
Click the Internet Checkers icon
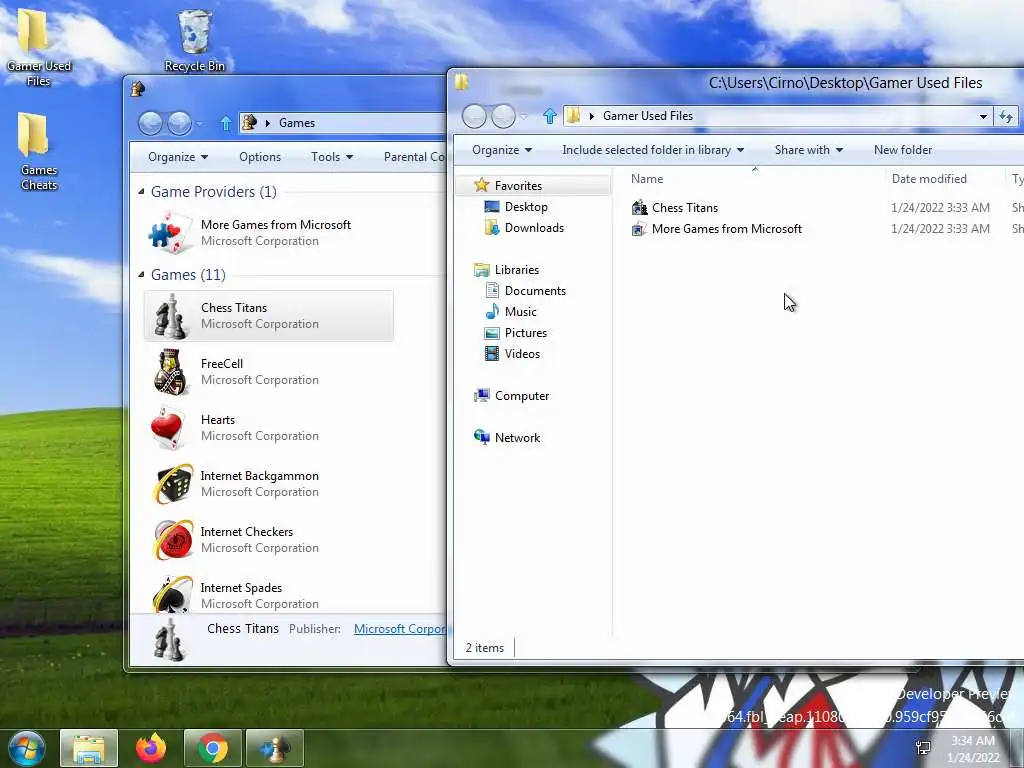click(173, 540)
